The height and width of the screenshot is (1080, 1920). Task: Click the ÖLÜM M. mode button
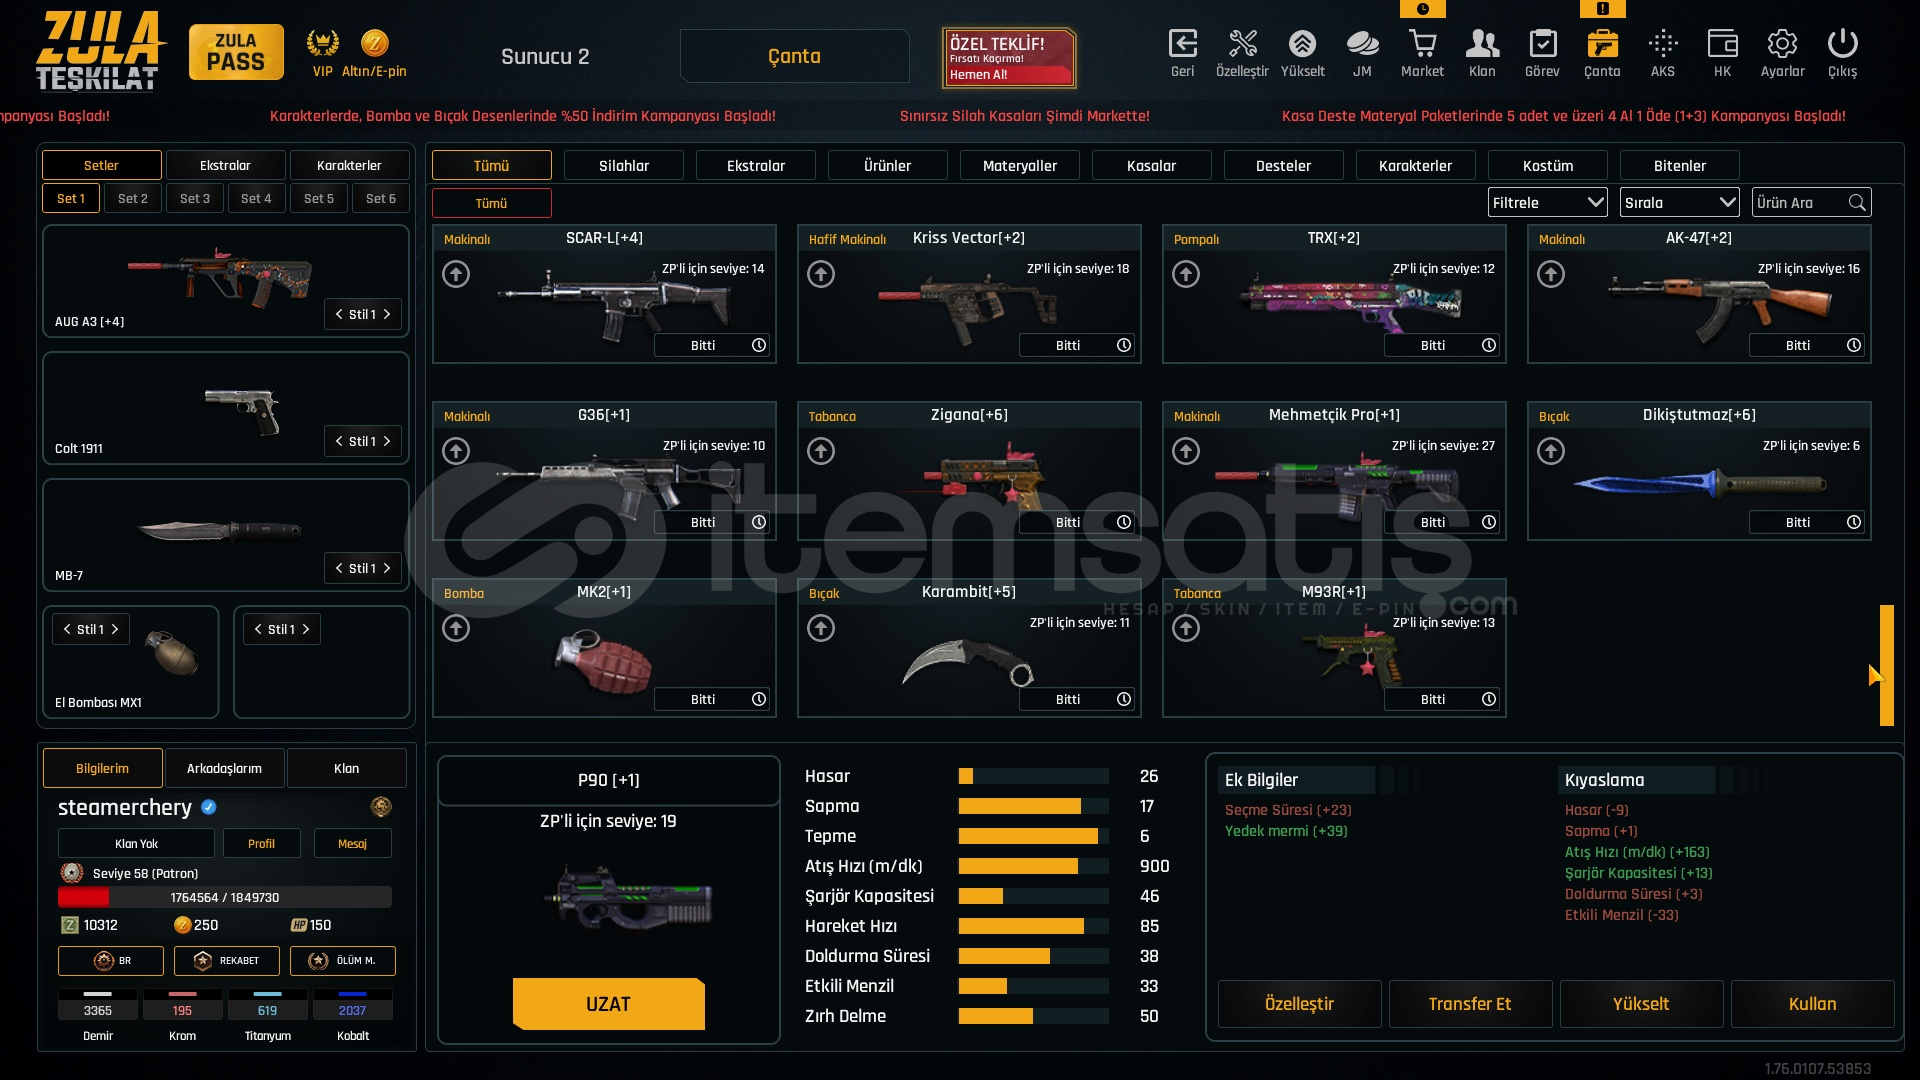click(x=343, y=961)
